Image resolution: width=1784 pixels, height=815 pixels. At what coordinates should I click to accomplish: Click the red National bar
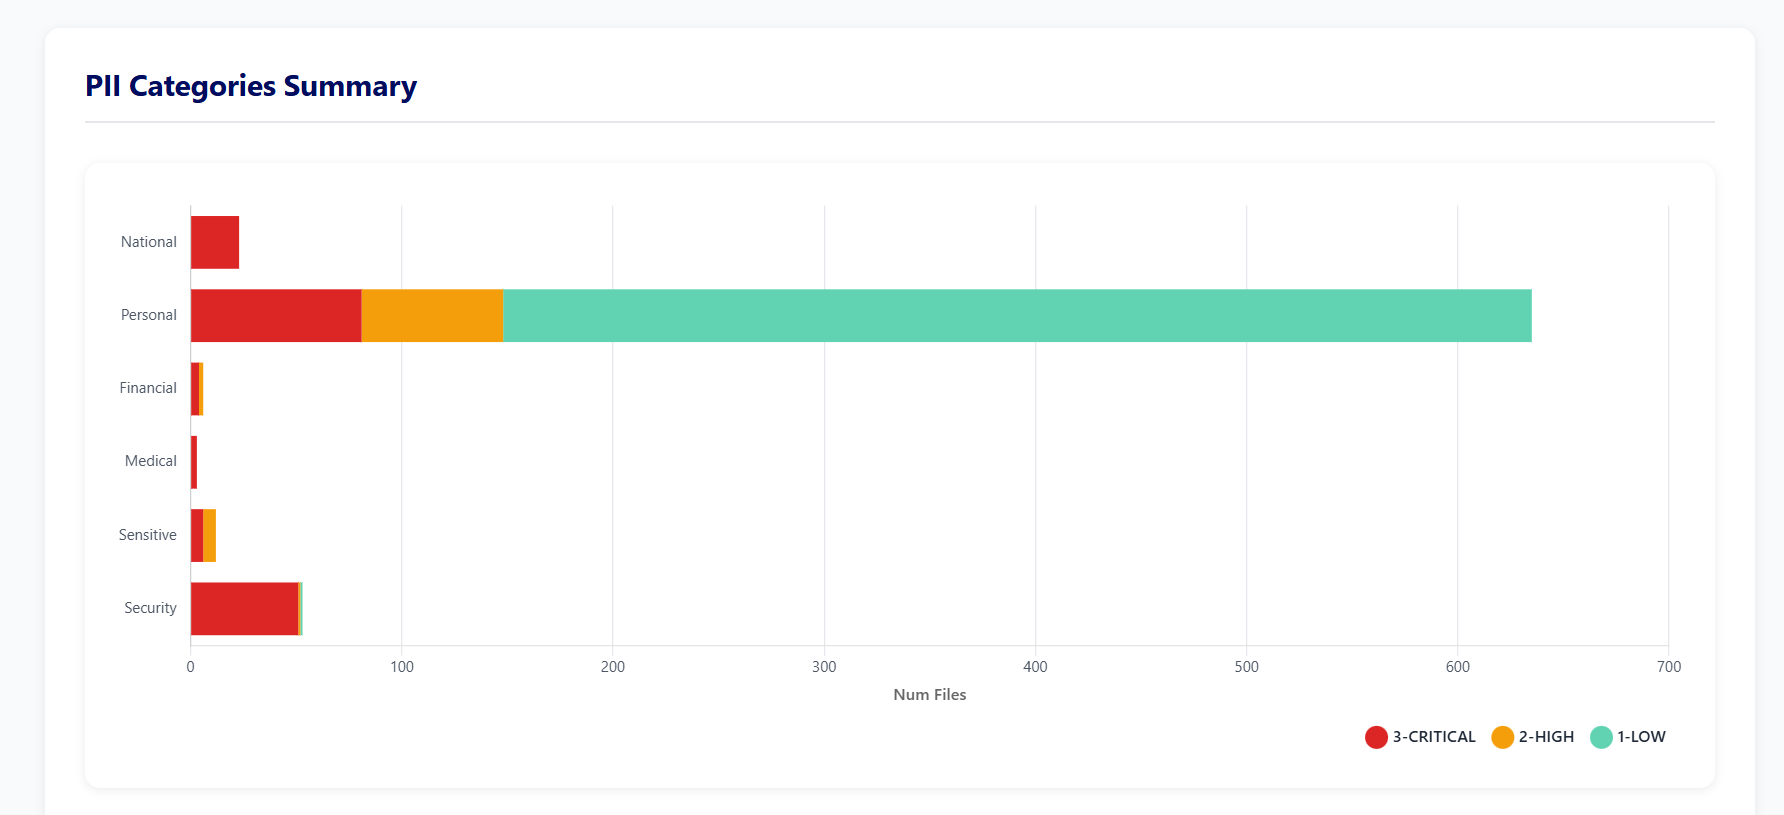215,242
